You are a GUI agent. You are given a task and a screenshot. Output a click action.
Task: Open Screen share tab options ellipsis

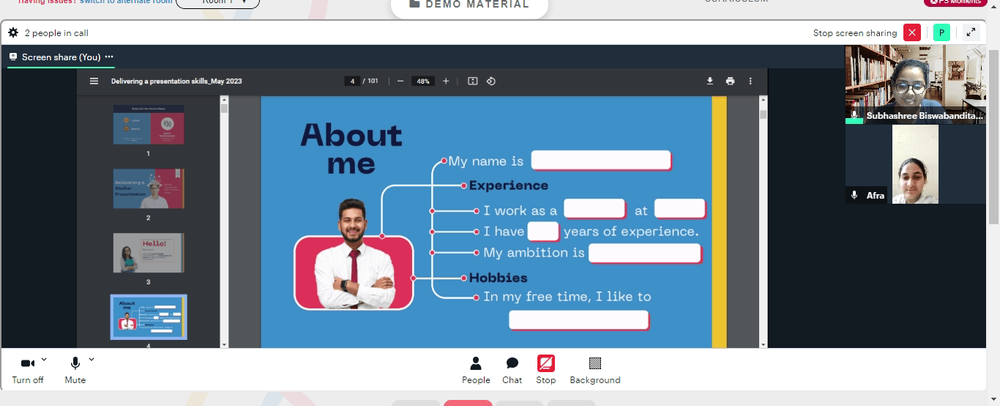[109, 57]
